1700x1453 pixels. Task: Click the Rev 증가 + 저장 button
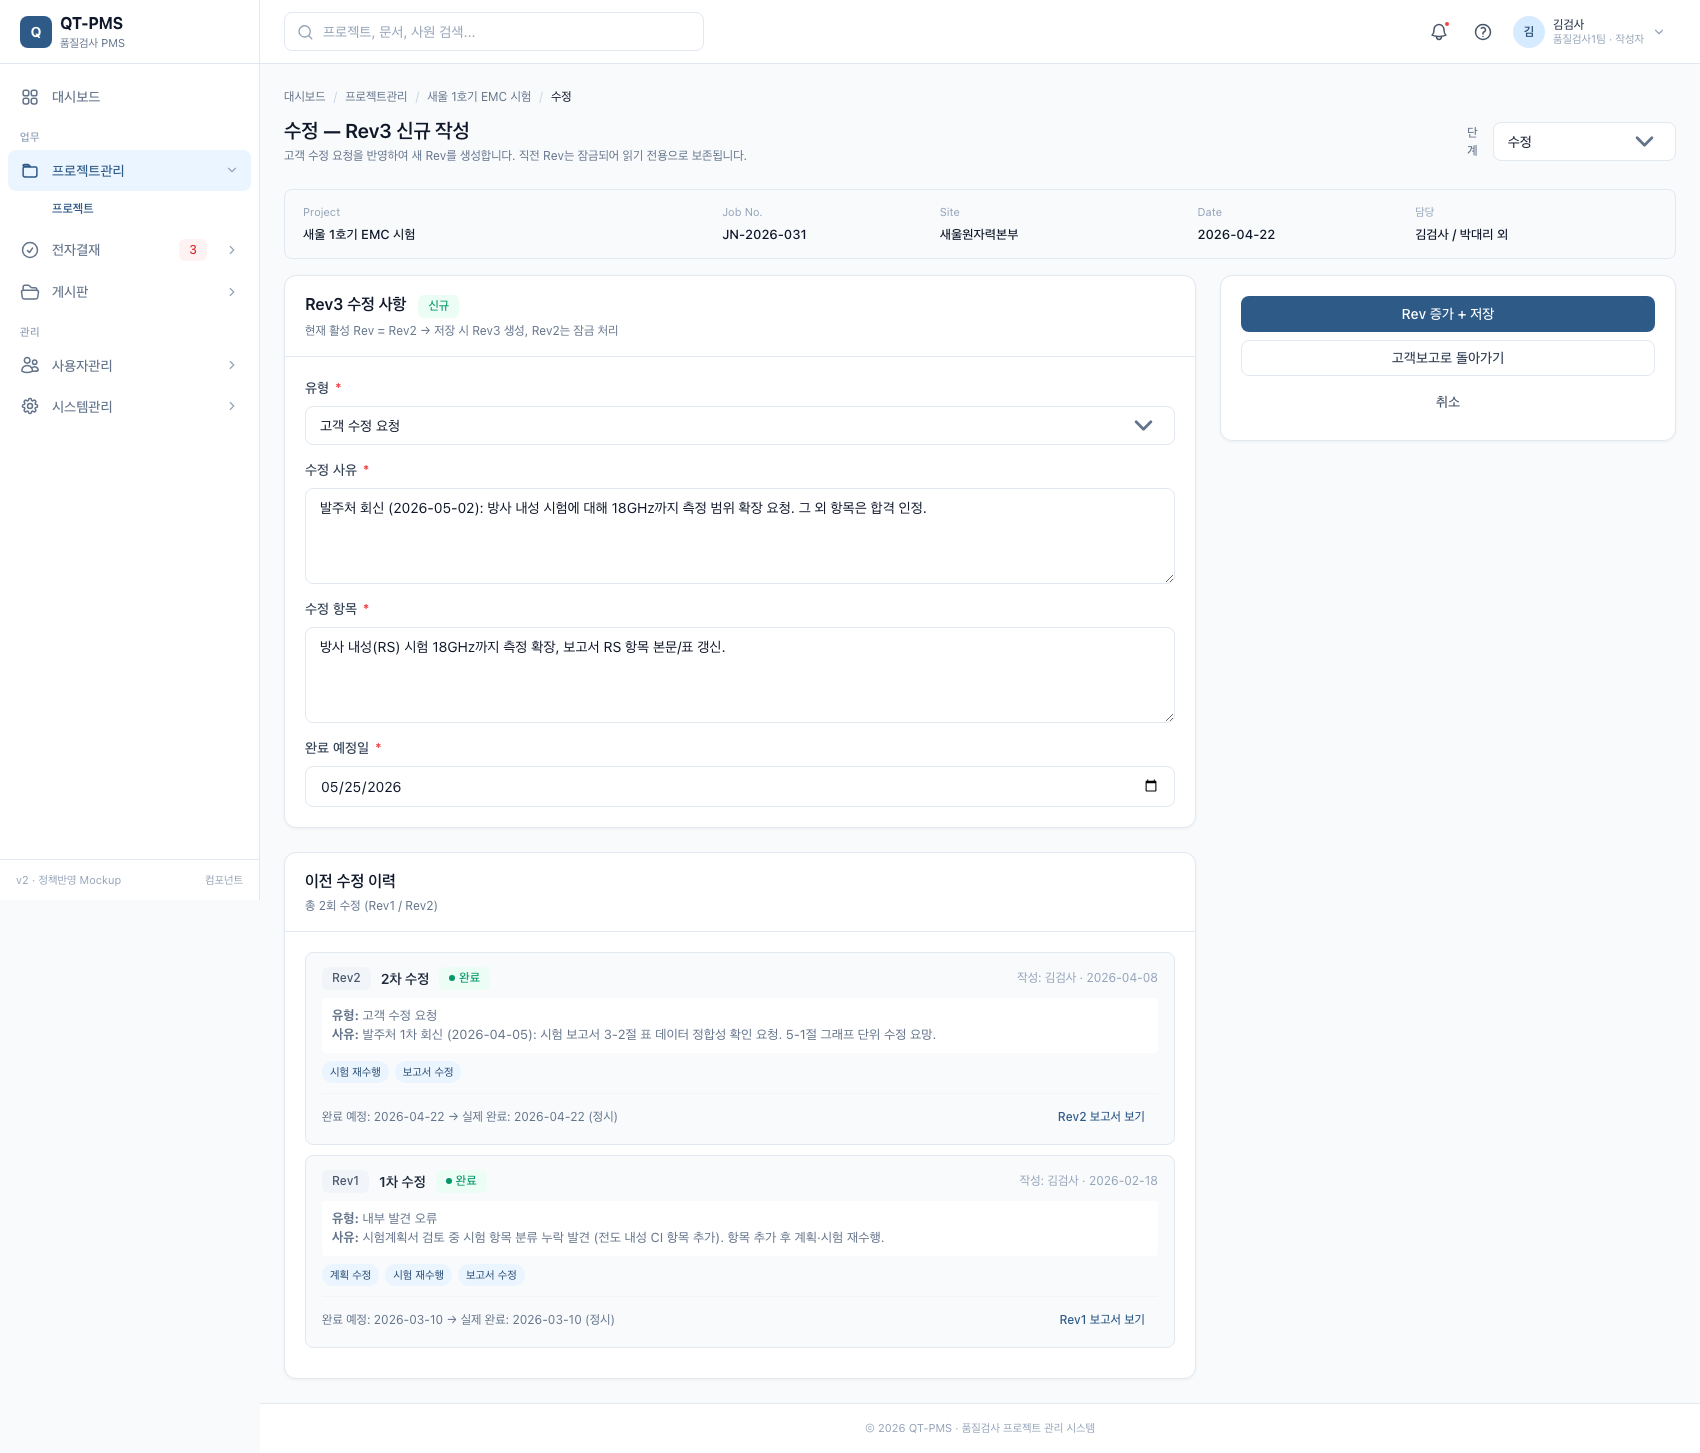point(1448,314)
